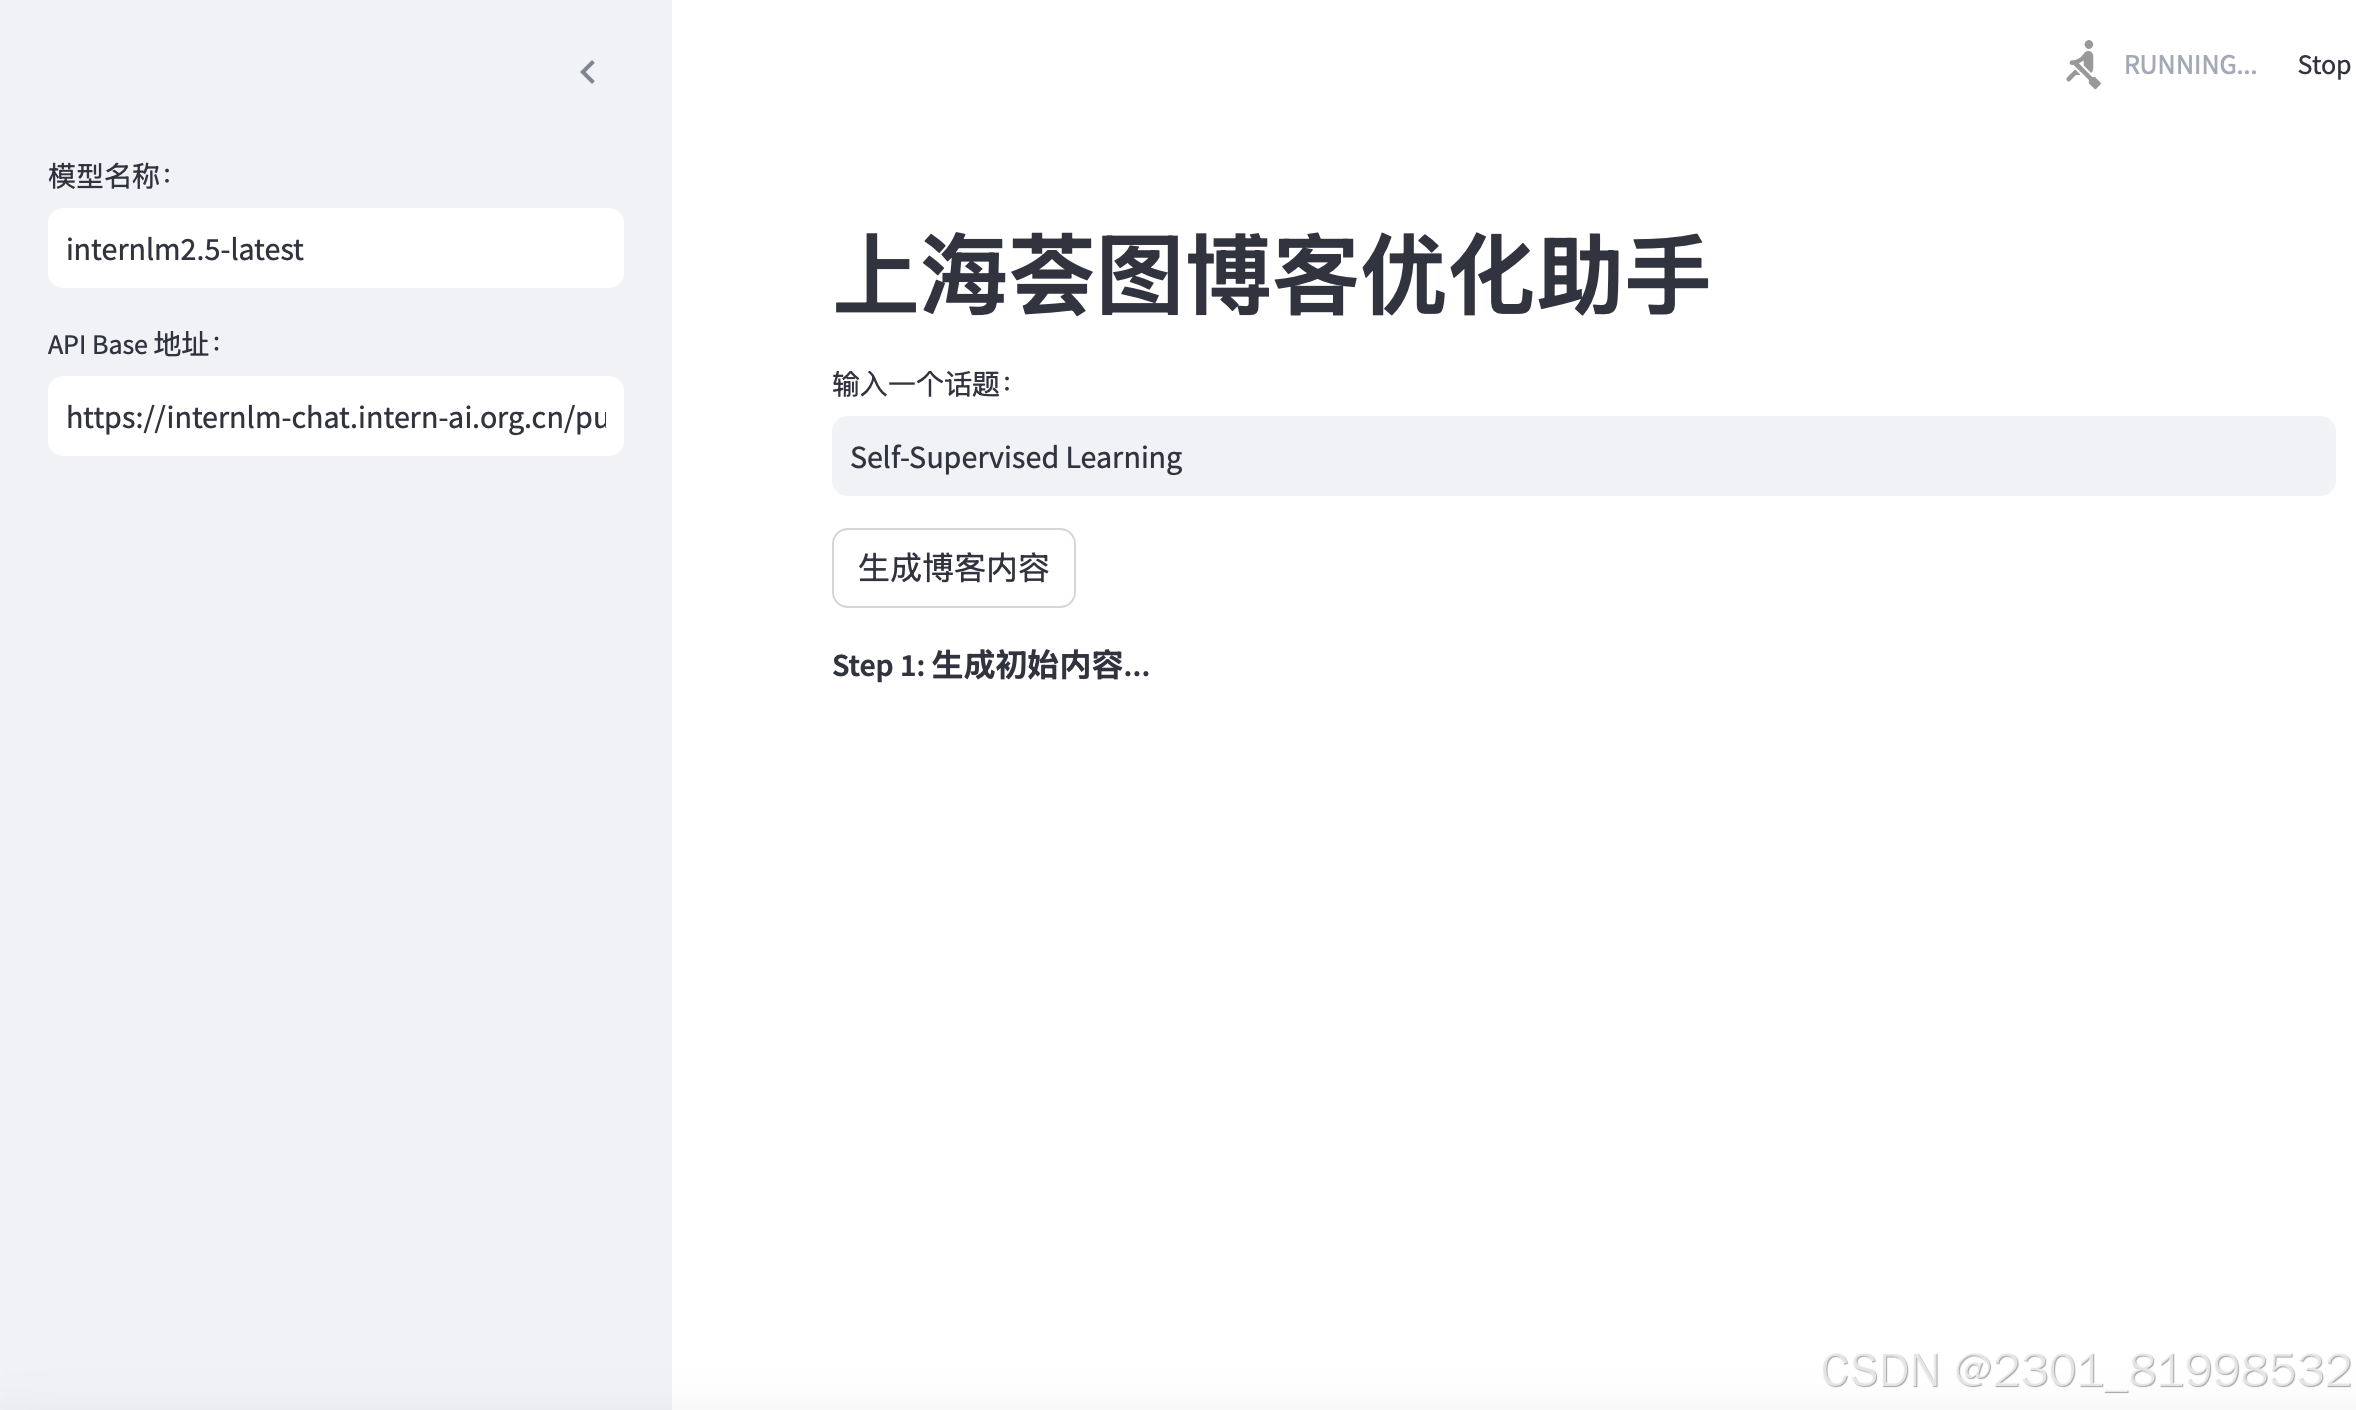This screenshot has width=2356, height=1410.
Task: Click the blank main area below Step 1
Action: point(1500,950)
